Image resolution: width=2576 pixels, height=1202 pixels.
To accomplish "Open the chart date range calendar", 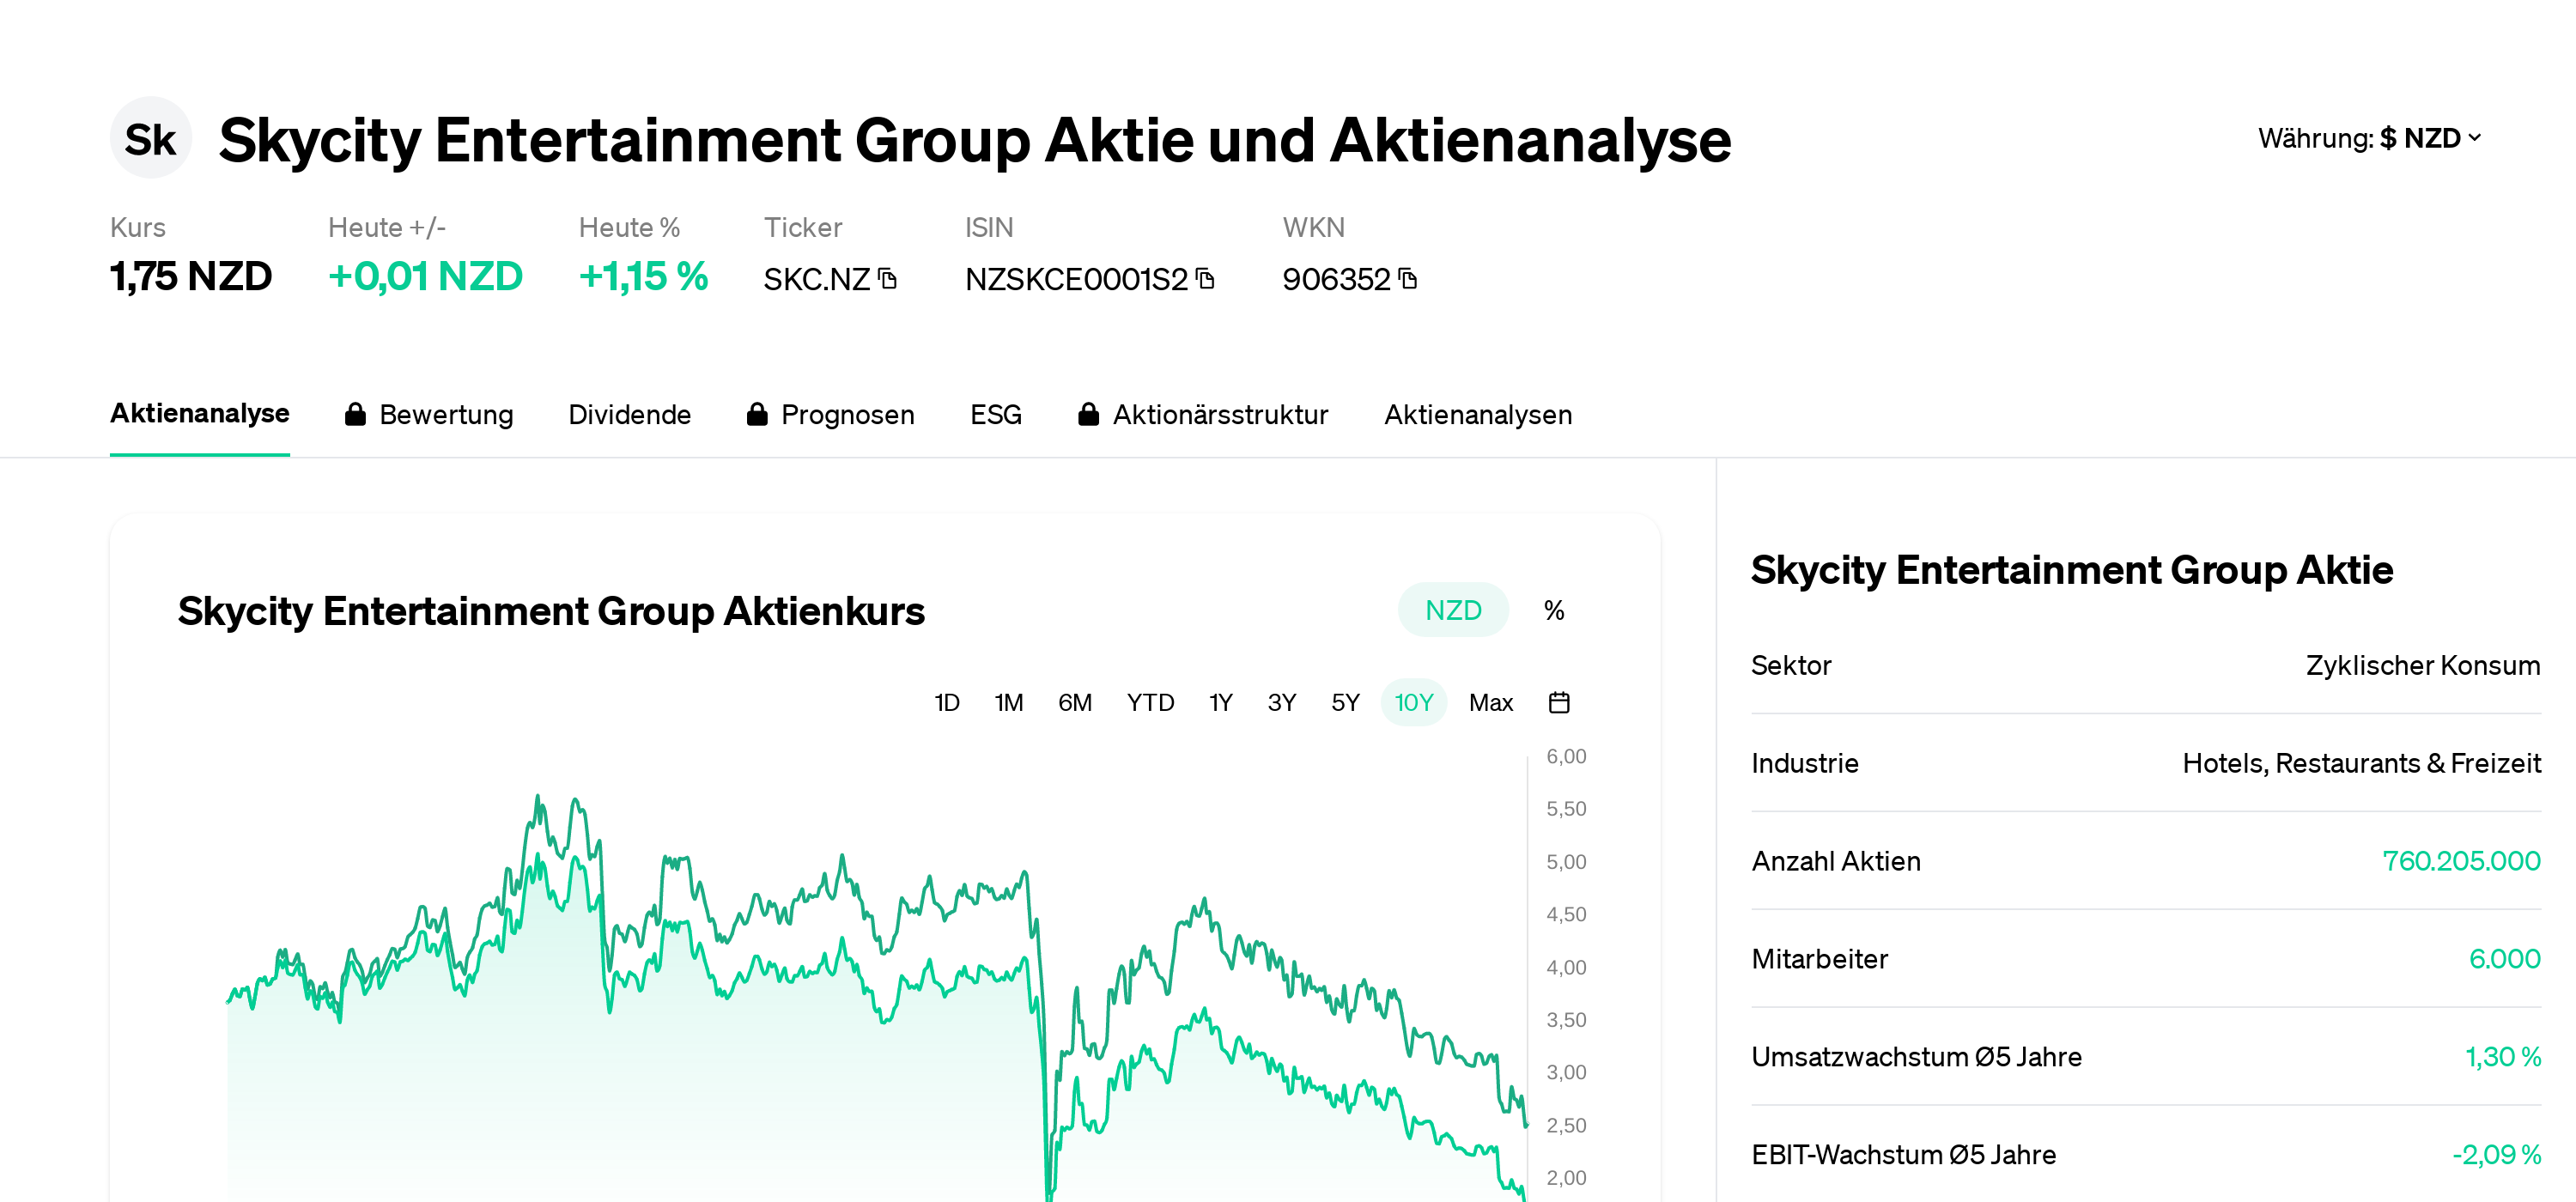I will click(1558, 703).
